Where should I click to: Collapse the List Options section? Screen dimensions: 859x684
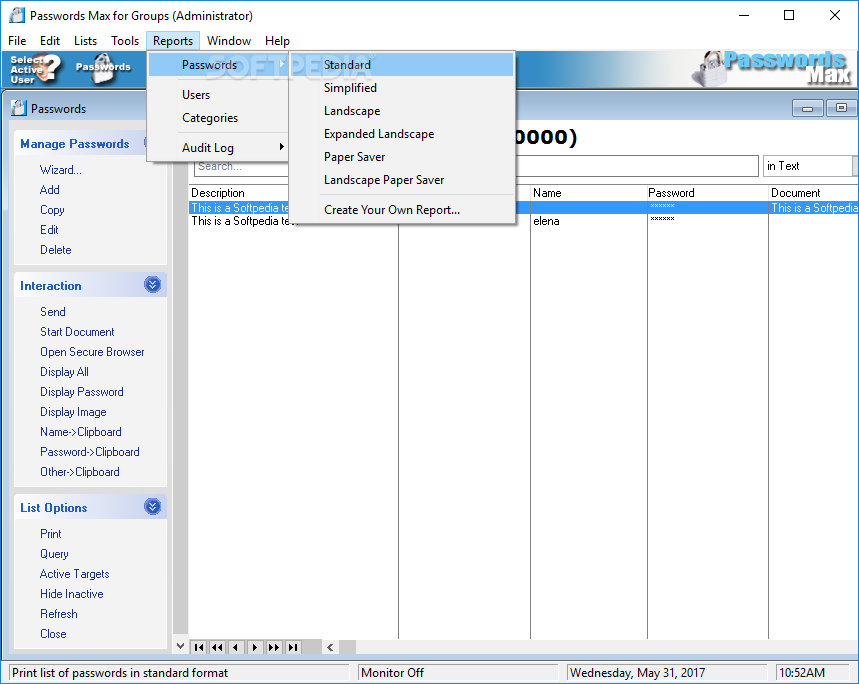coord(152,507)
